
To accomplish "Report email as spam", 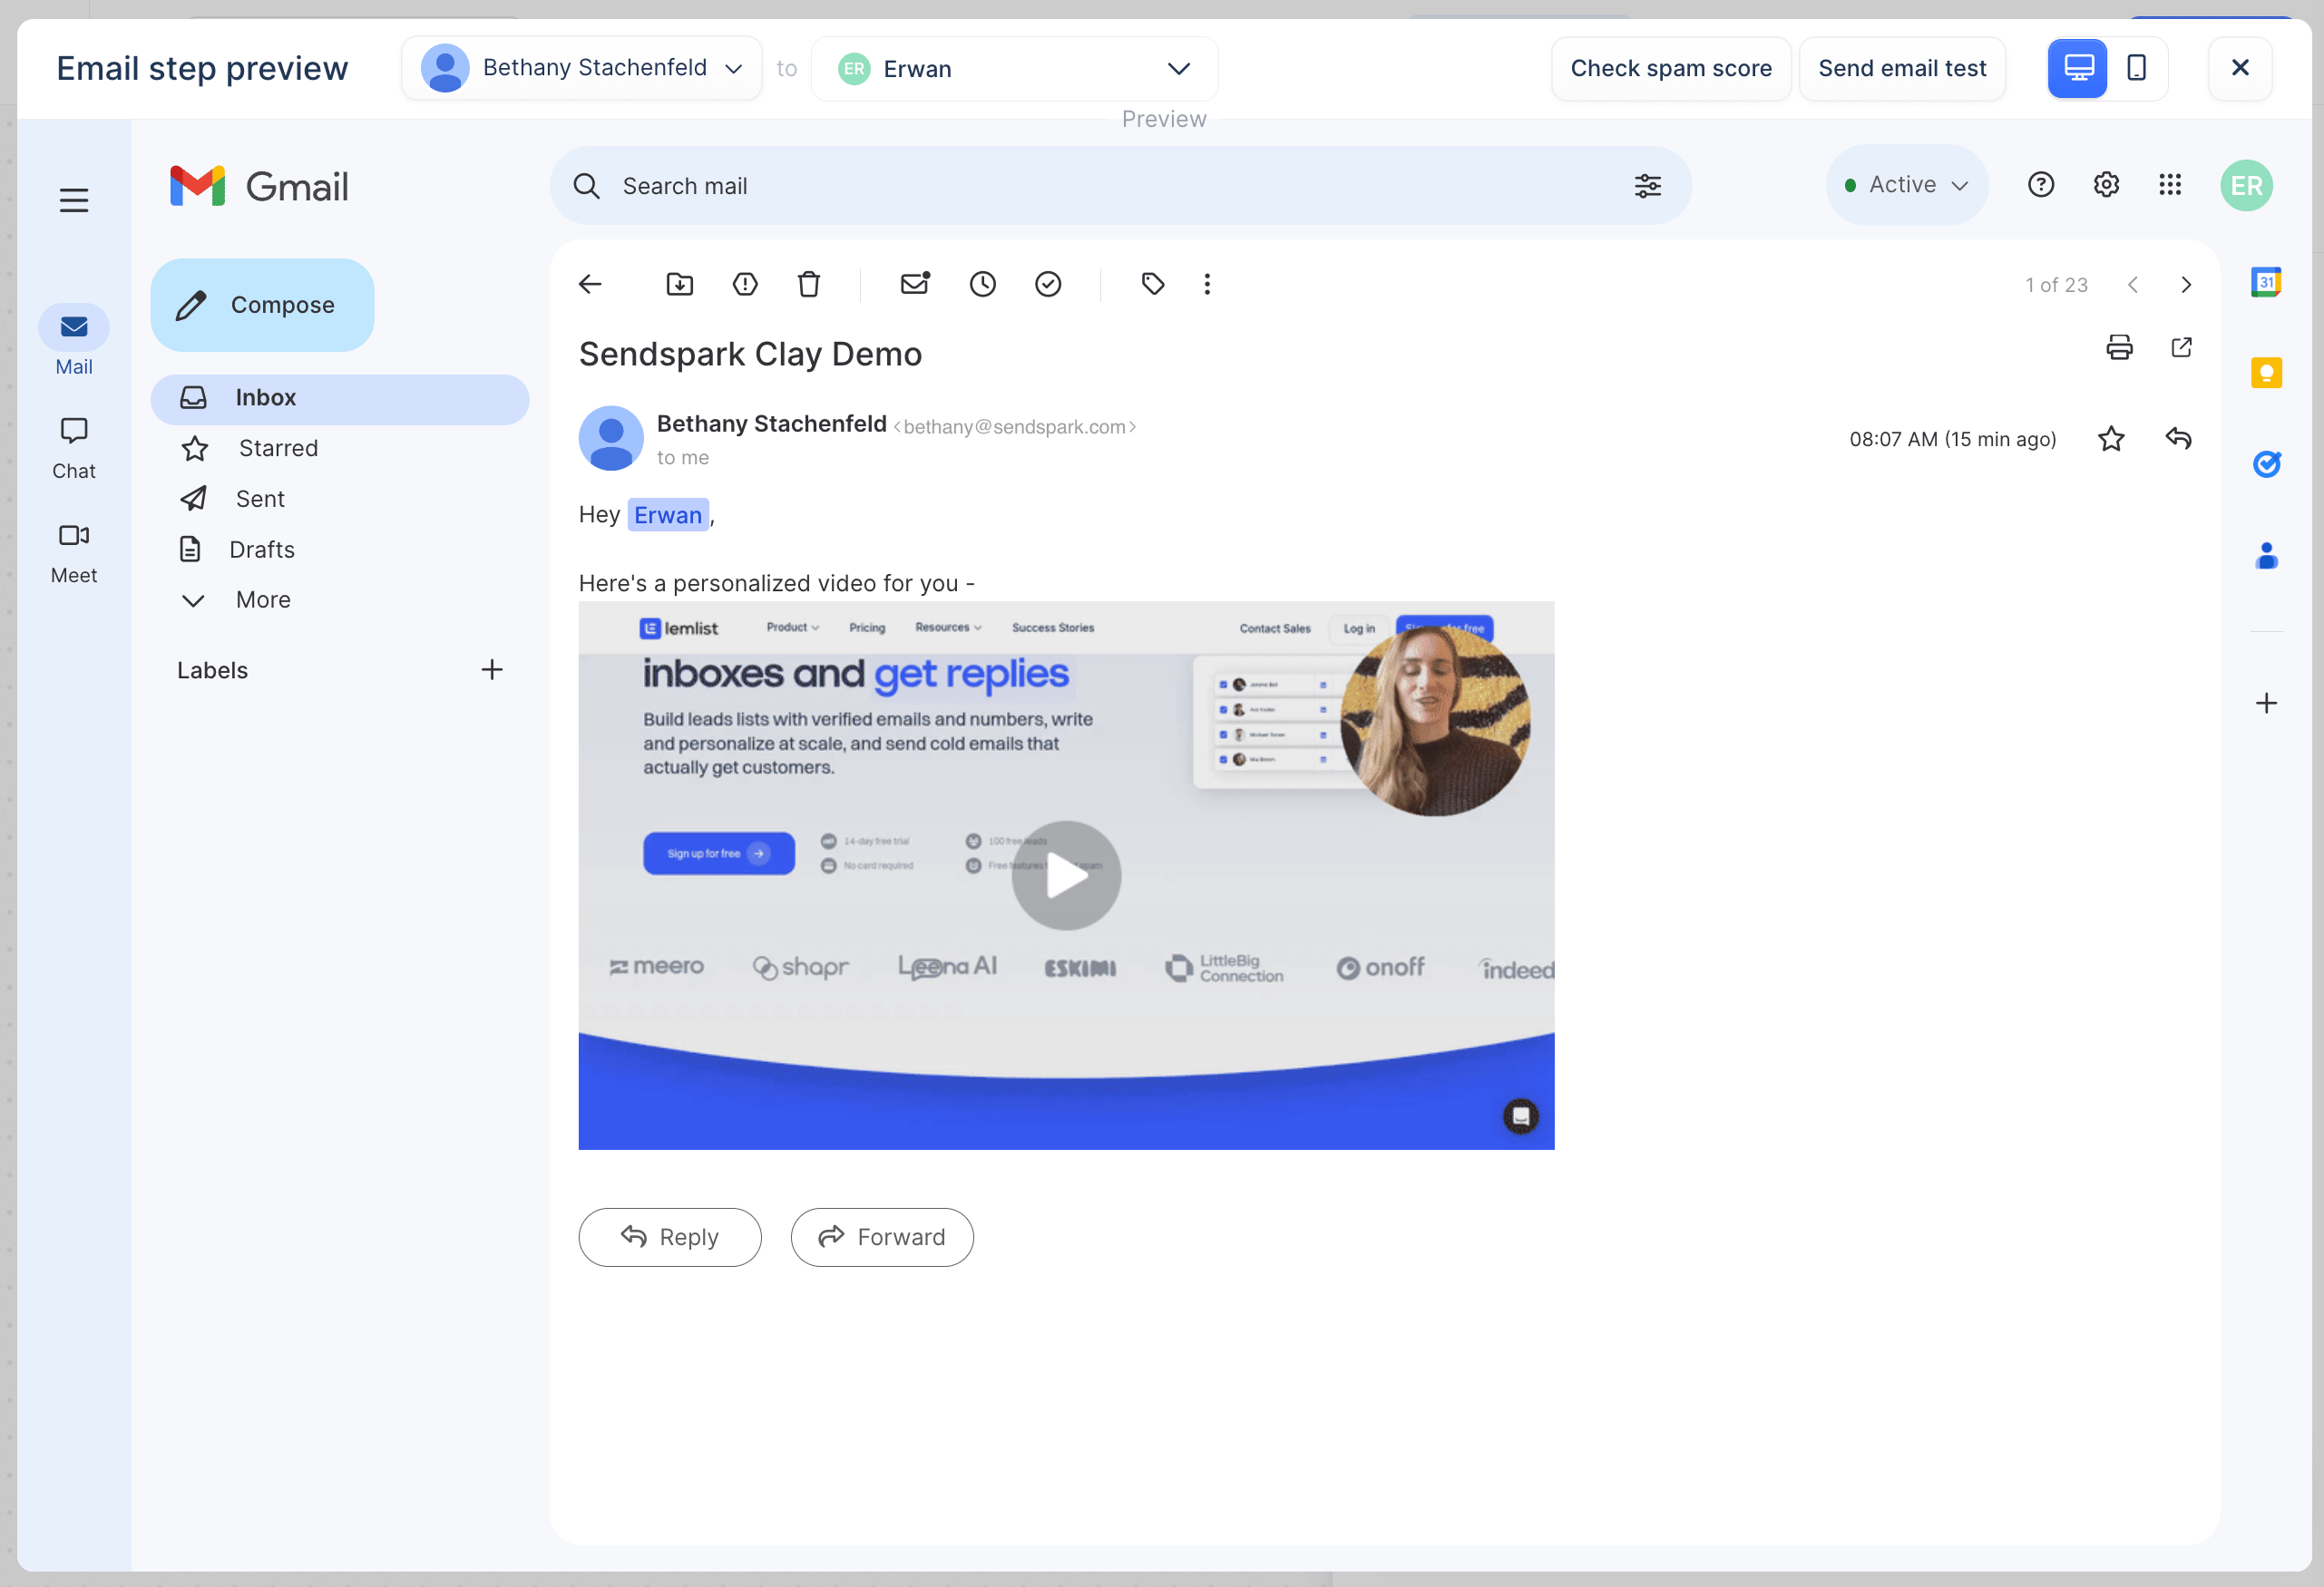I will pyautogui.click(x=745, y=284).
